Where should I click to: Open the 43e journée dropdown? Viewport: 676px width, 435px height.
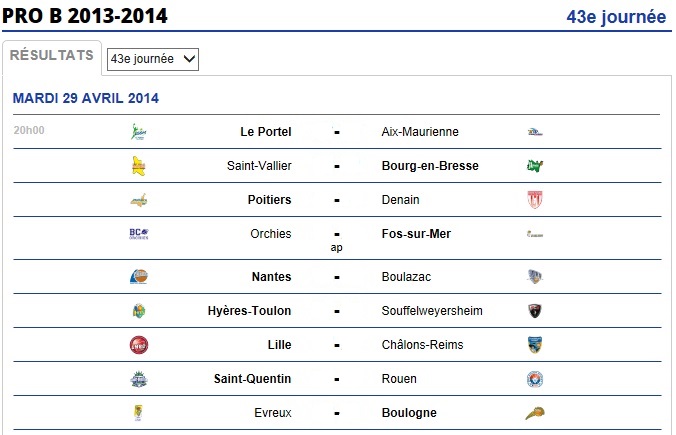pyautogui.click(x=153, y=59)
